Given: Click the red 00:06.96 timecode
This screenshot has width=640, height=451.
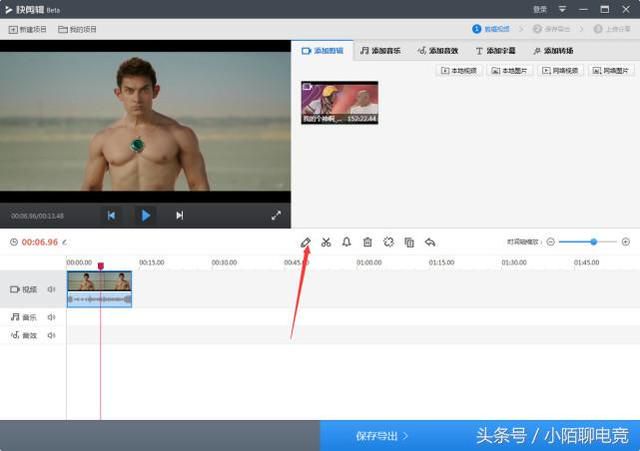Looking at the screenshot, I should 40,242.
